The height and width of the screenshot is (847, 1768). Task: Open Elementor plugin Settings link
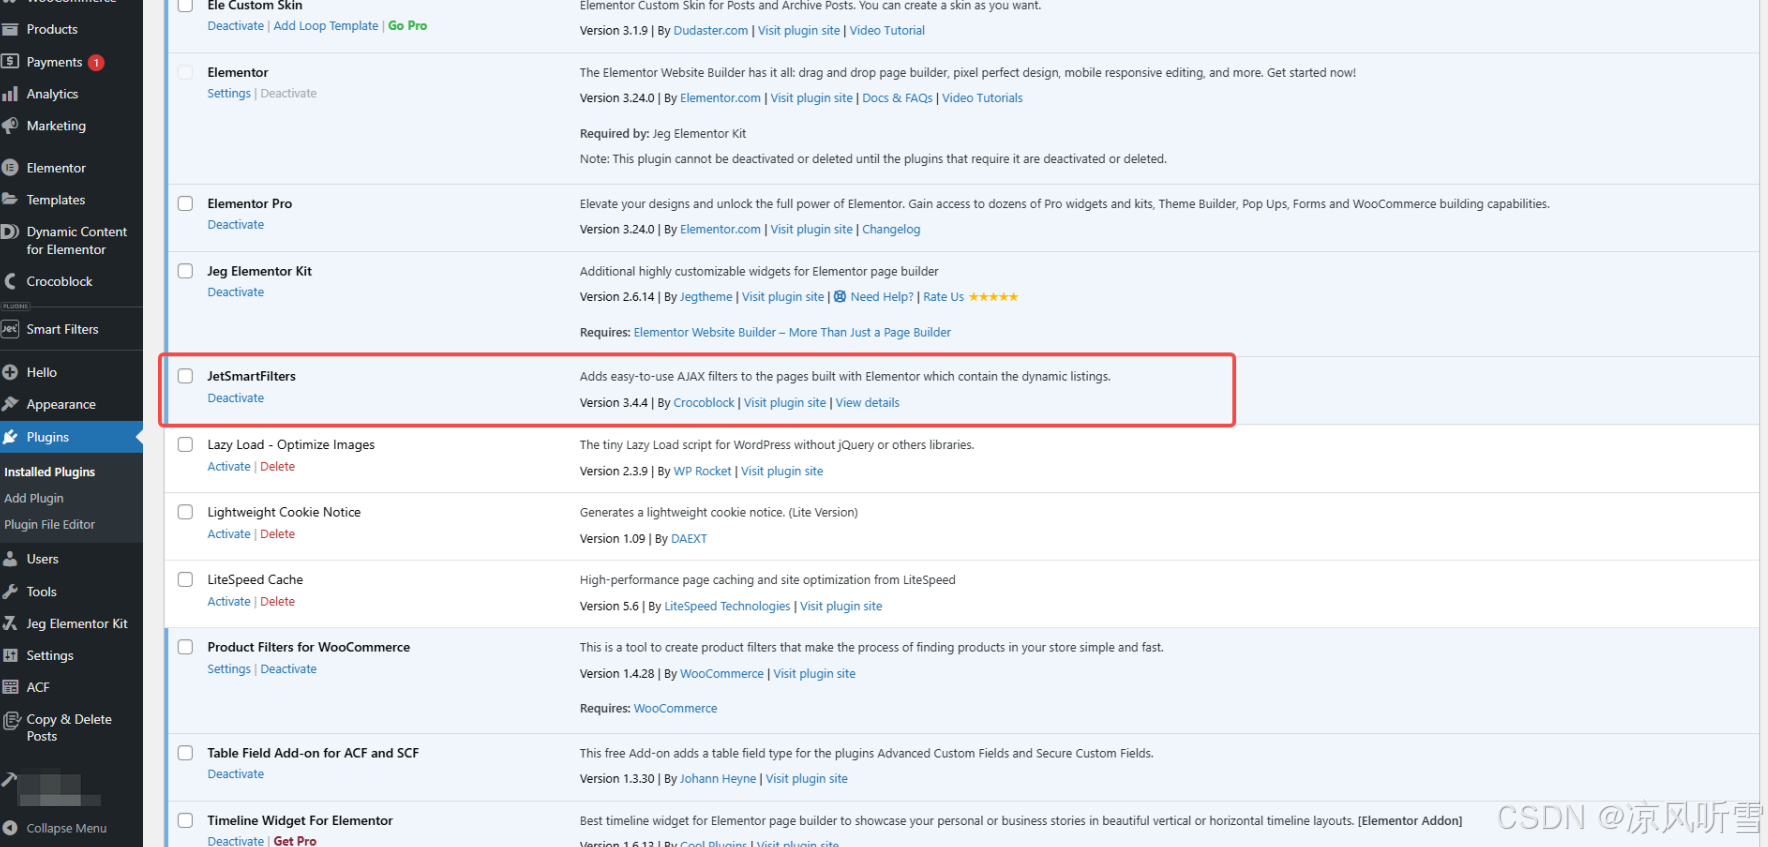coord(229,94)
